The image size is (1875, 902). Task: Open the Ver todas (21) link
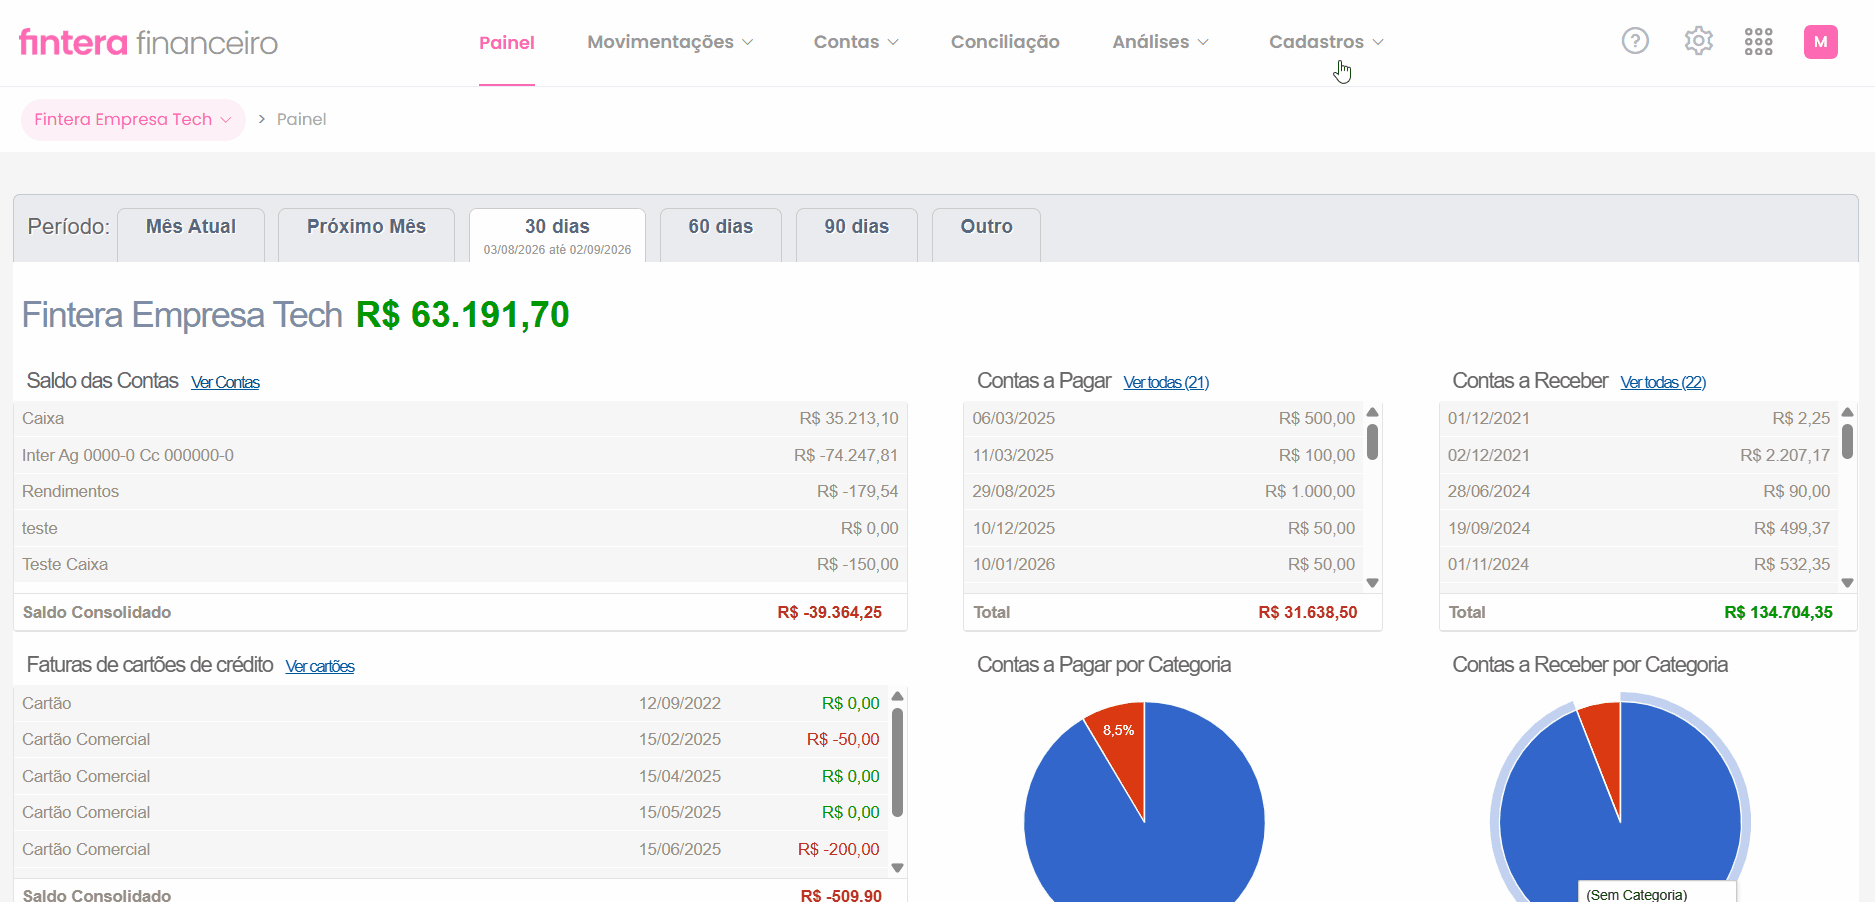click(1166, 383)
